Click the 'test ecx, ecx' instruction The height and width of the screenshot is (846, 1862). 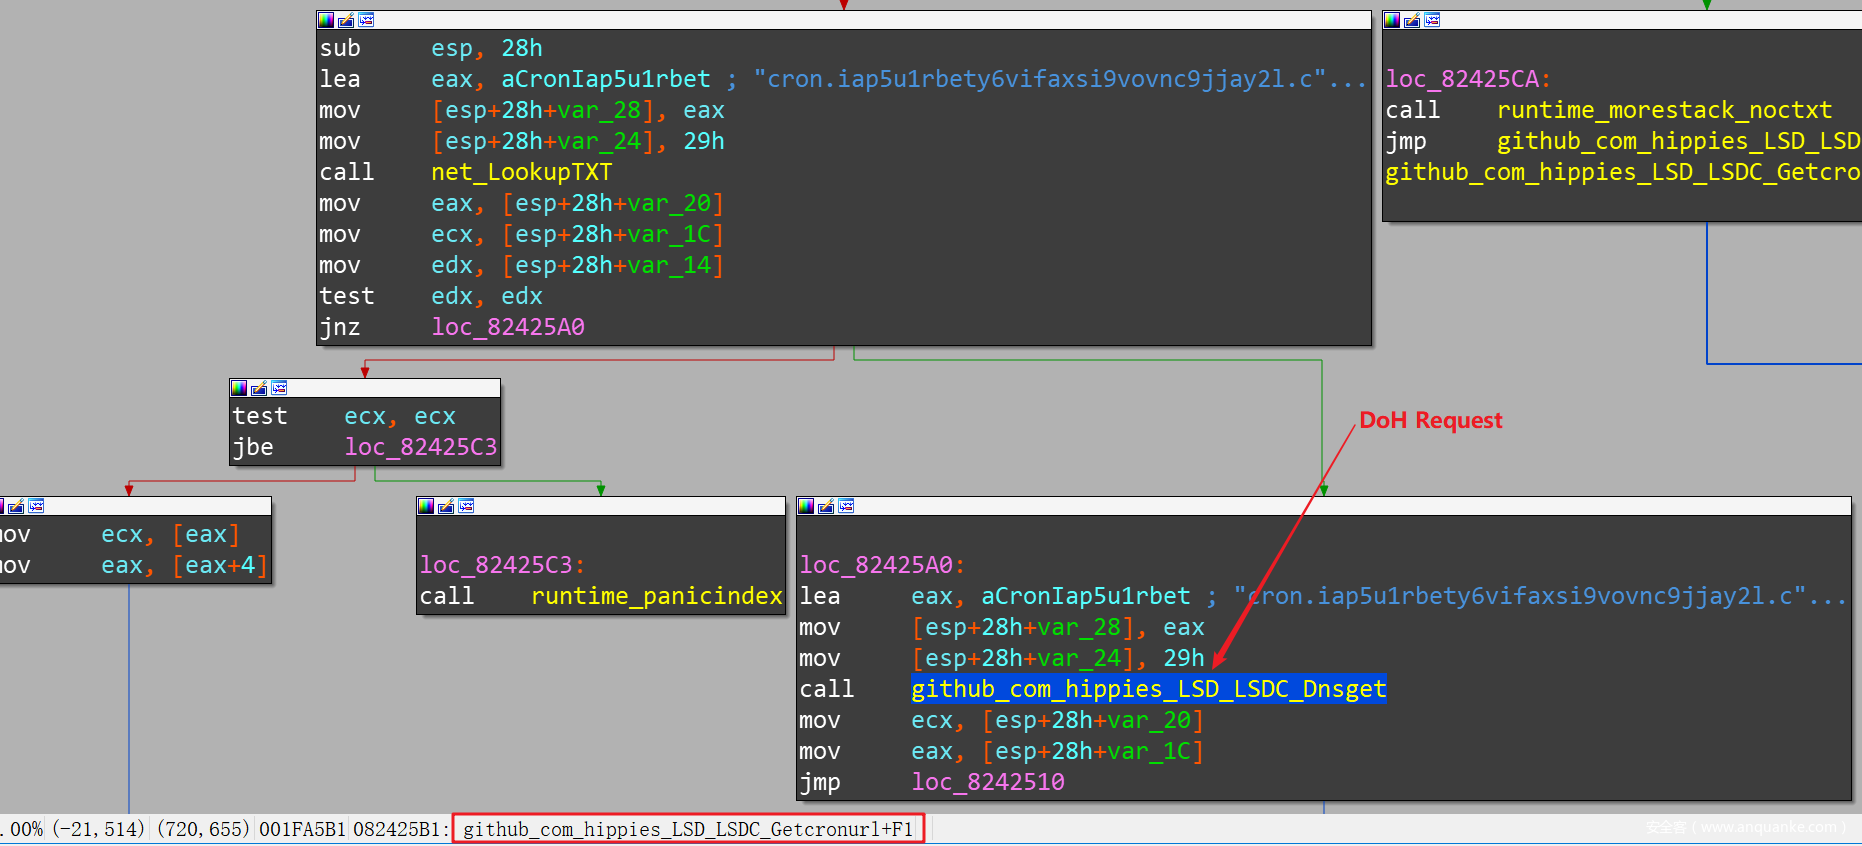(x=344, y=416)
